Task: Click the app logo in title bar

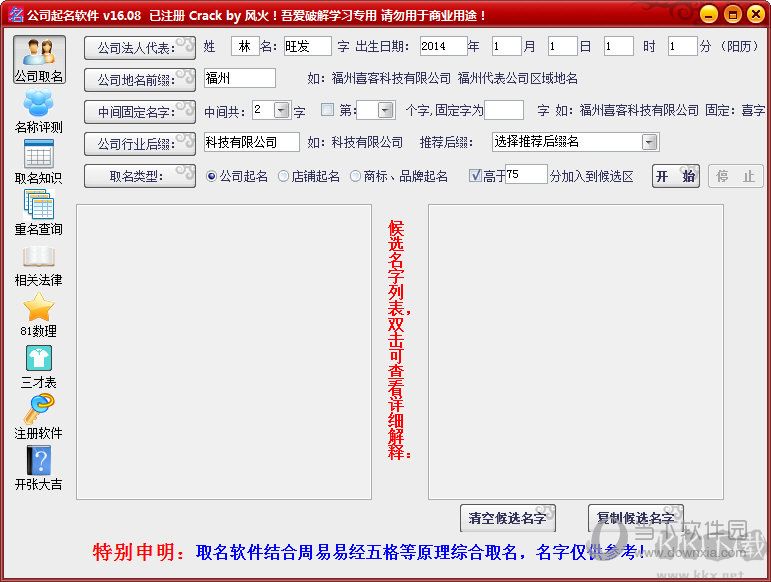Action: click(x=15, y=15)
